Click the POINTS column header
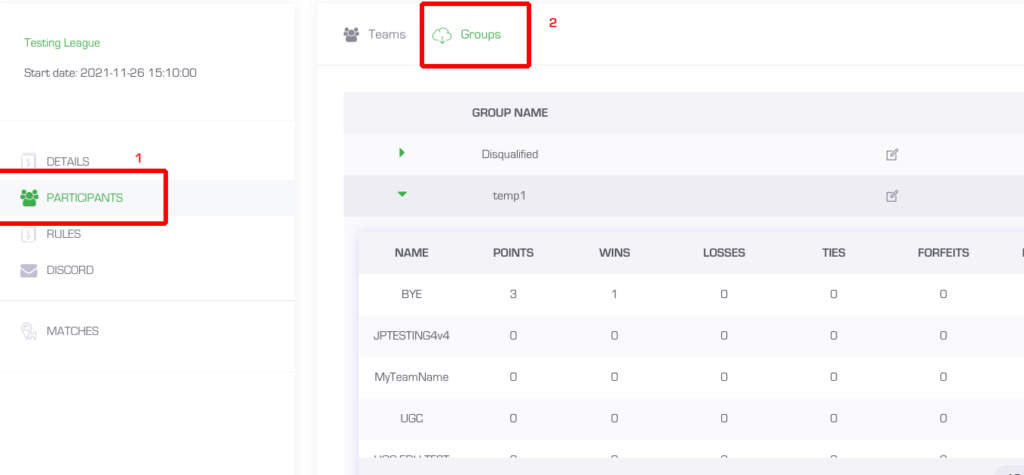The image size is (1024, 475). point(513,253)
